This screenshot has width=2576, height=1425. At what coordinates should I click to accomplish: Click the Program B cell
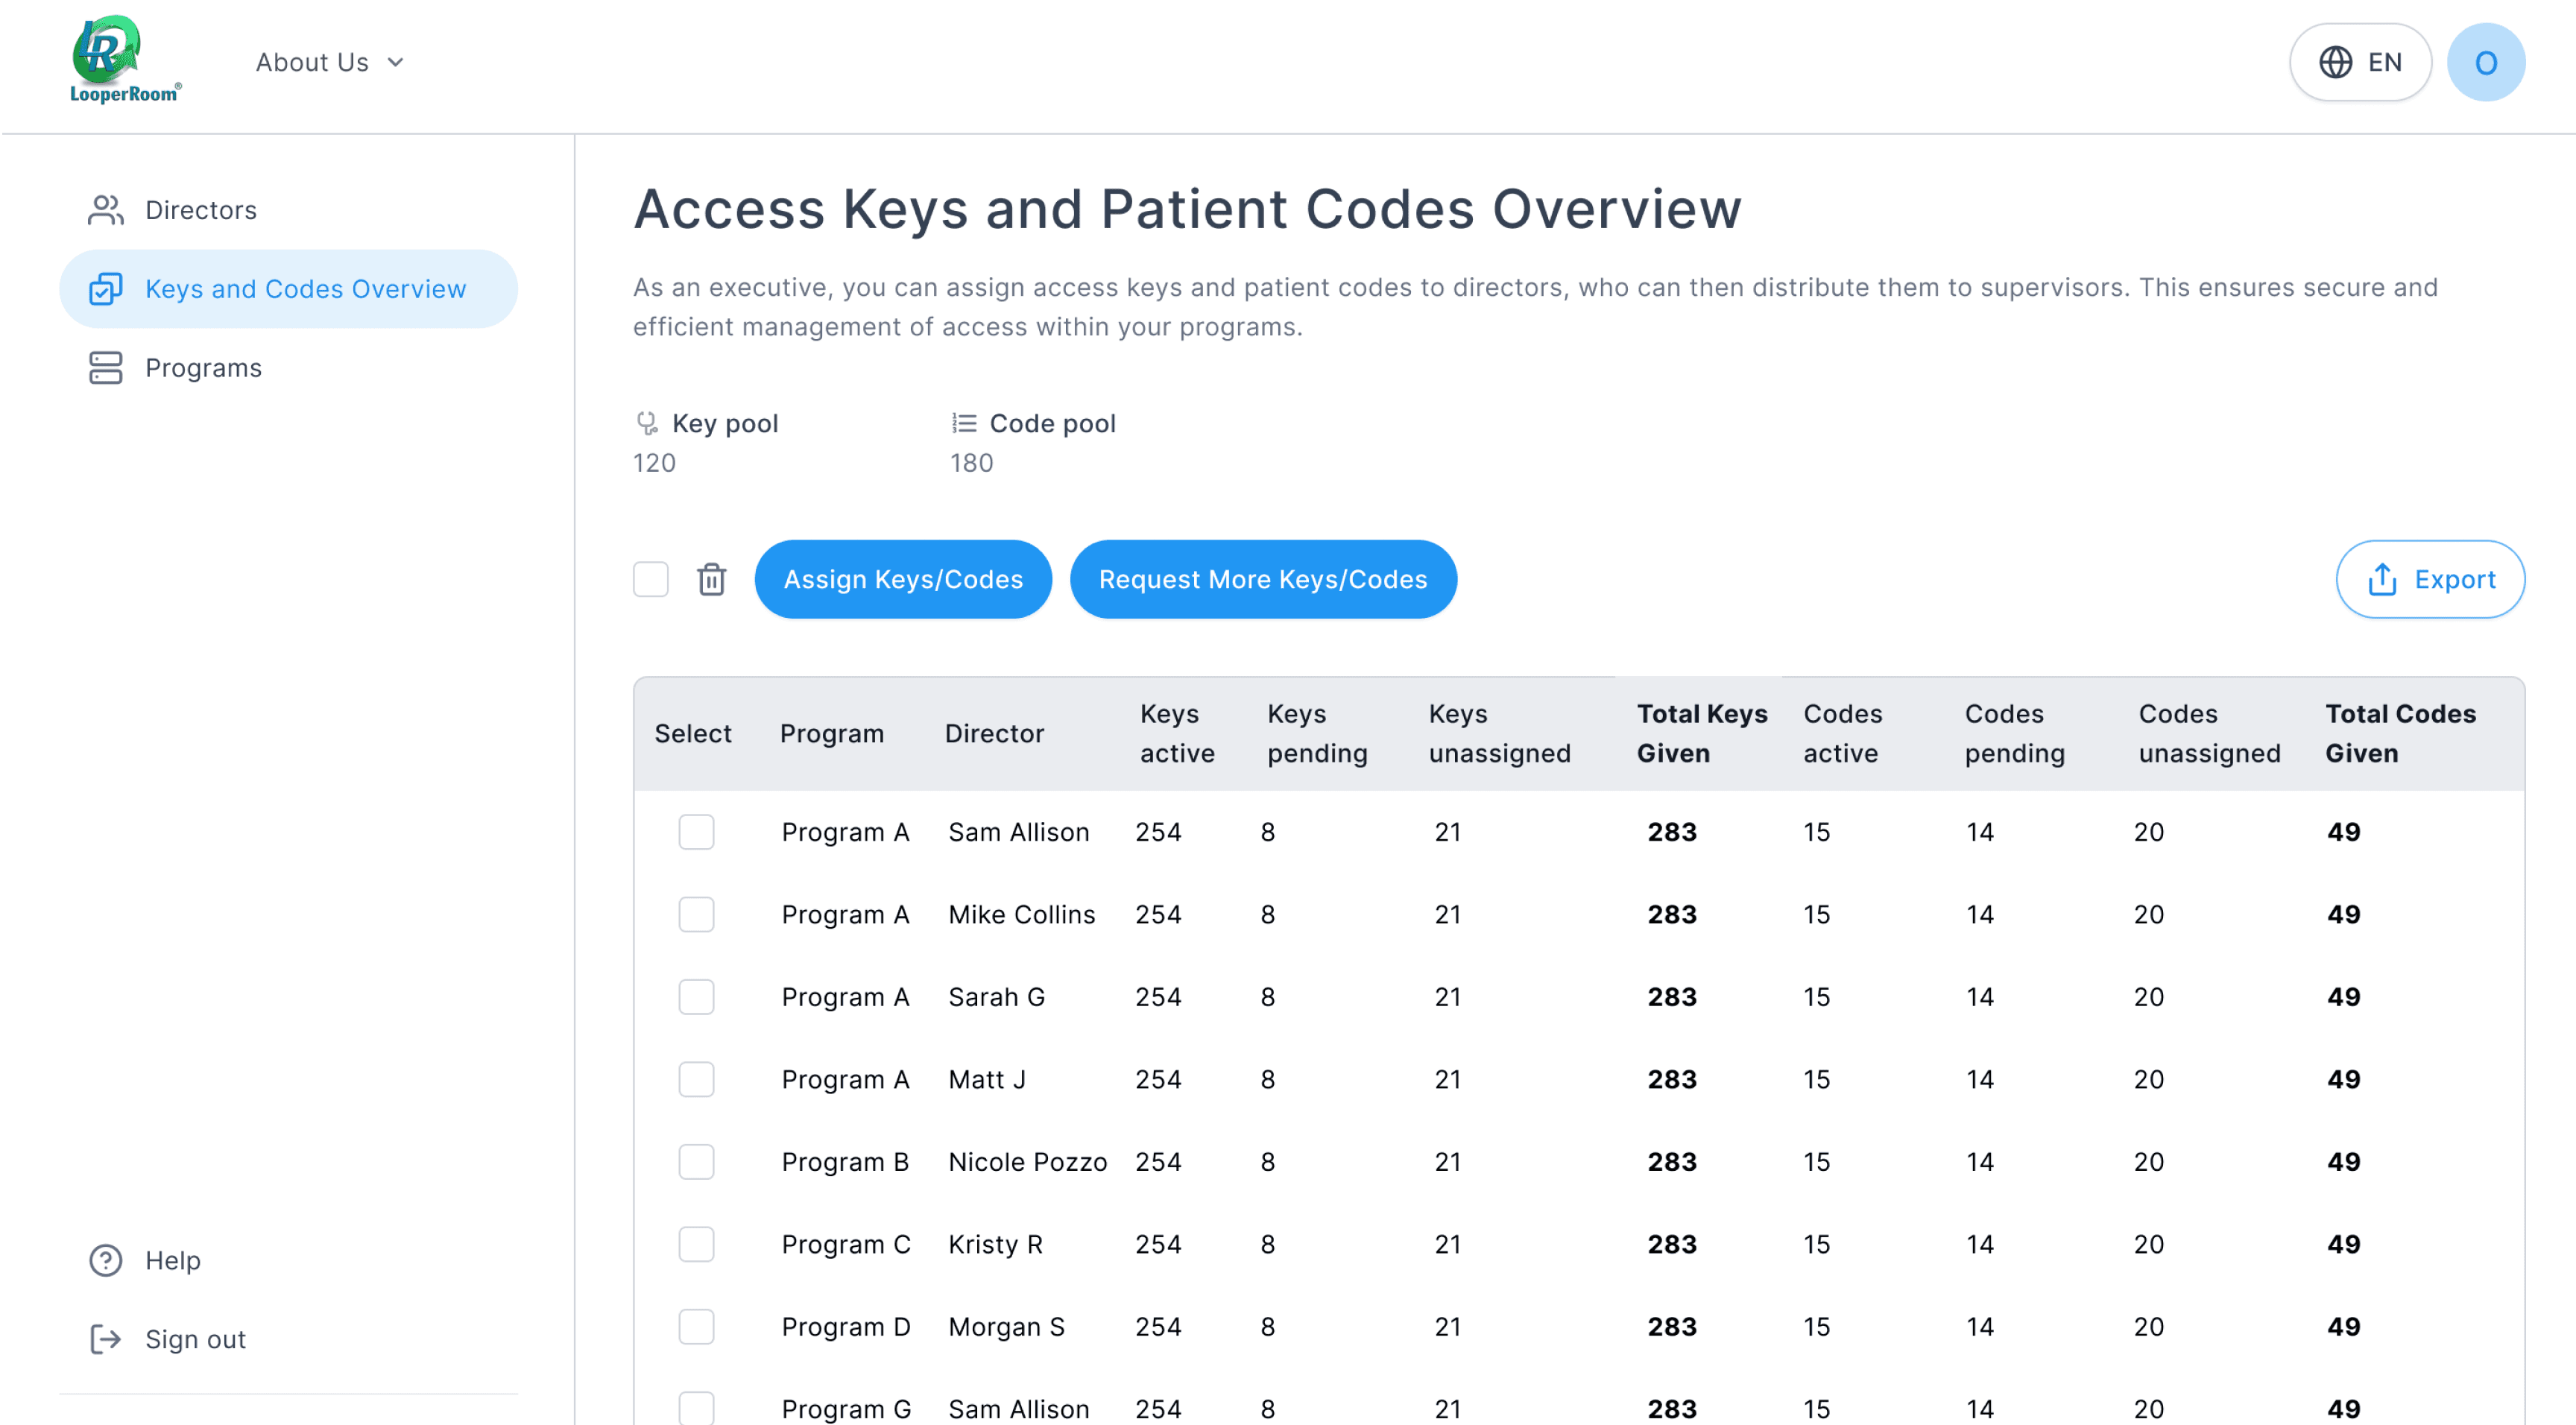[x=845, y=1162]
